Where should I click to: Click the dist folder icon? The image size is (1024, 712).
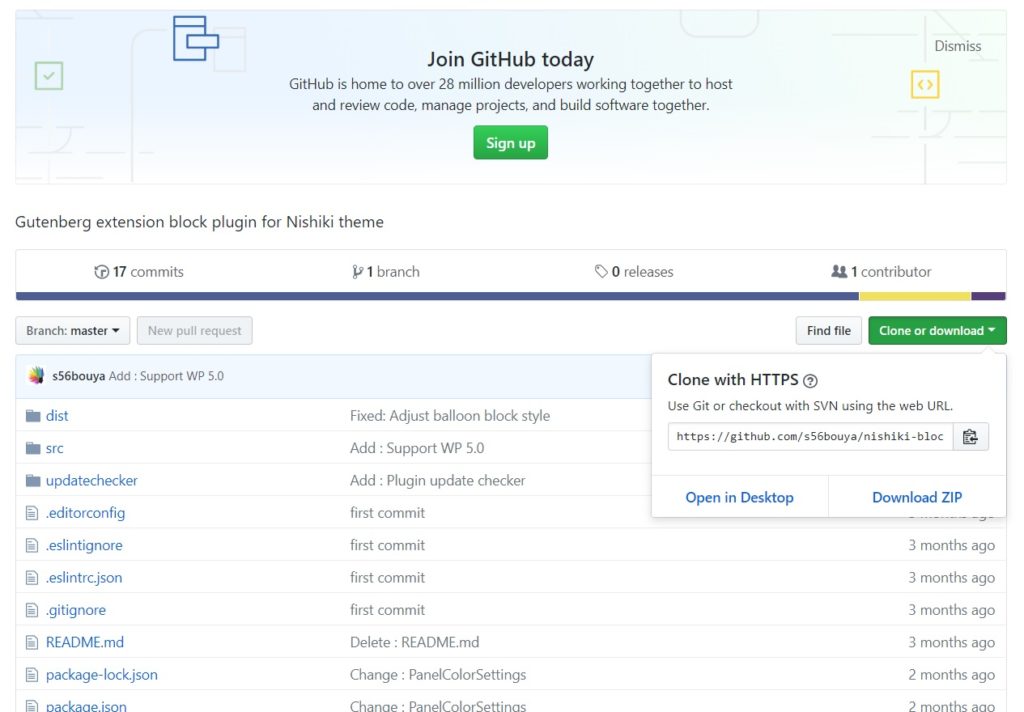(33, 416)
